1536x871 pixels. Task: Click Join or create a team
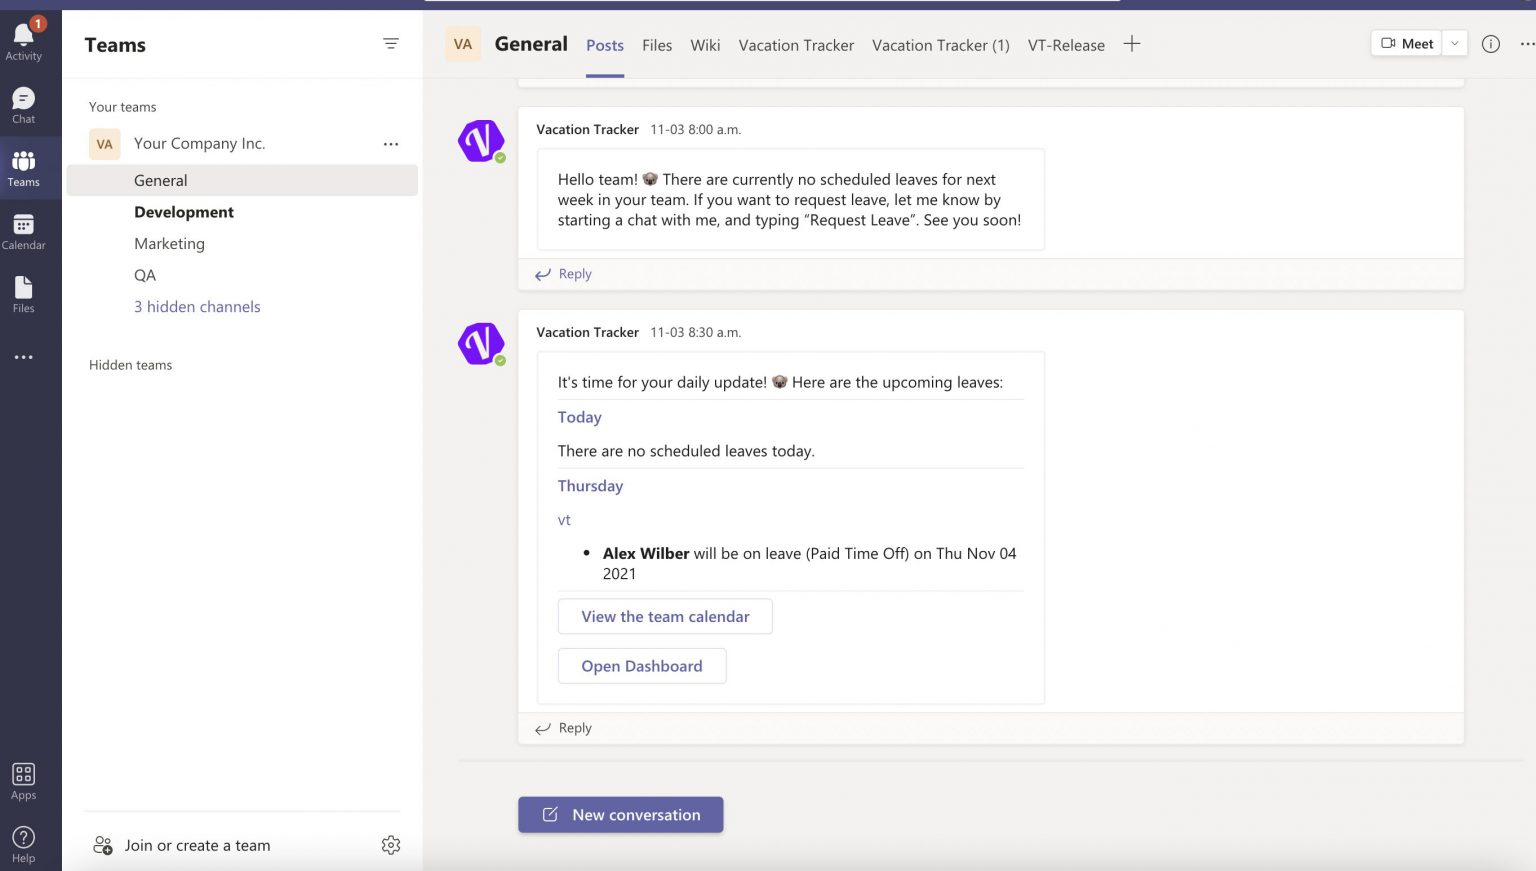182,845
